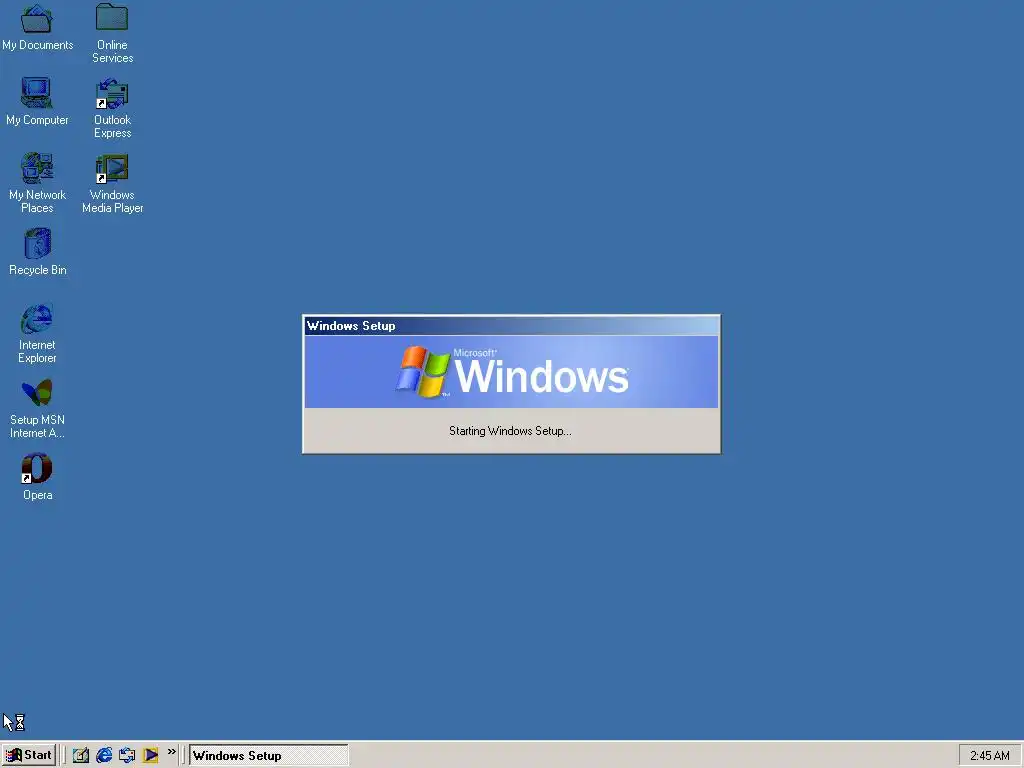The image size is (1024, 768).
Task: Launch Outlook Express from Quick Launch
Action: [127, 756]
